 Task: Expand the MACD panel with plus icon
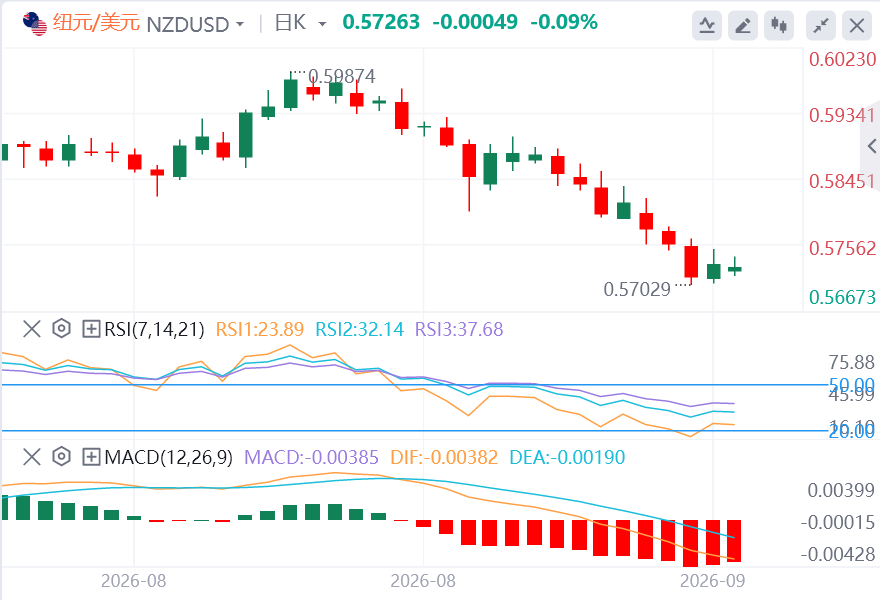tap(91, 457)
